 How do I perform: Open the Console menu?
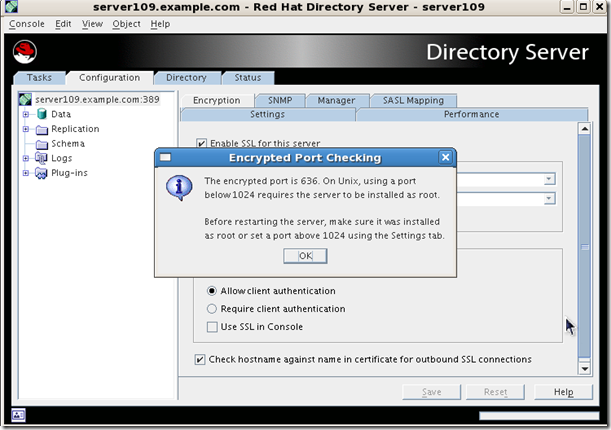tap(27, 24)
